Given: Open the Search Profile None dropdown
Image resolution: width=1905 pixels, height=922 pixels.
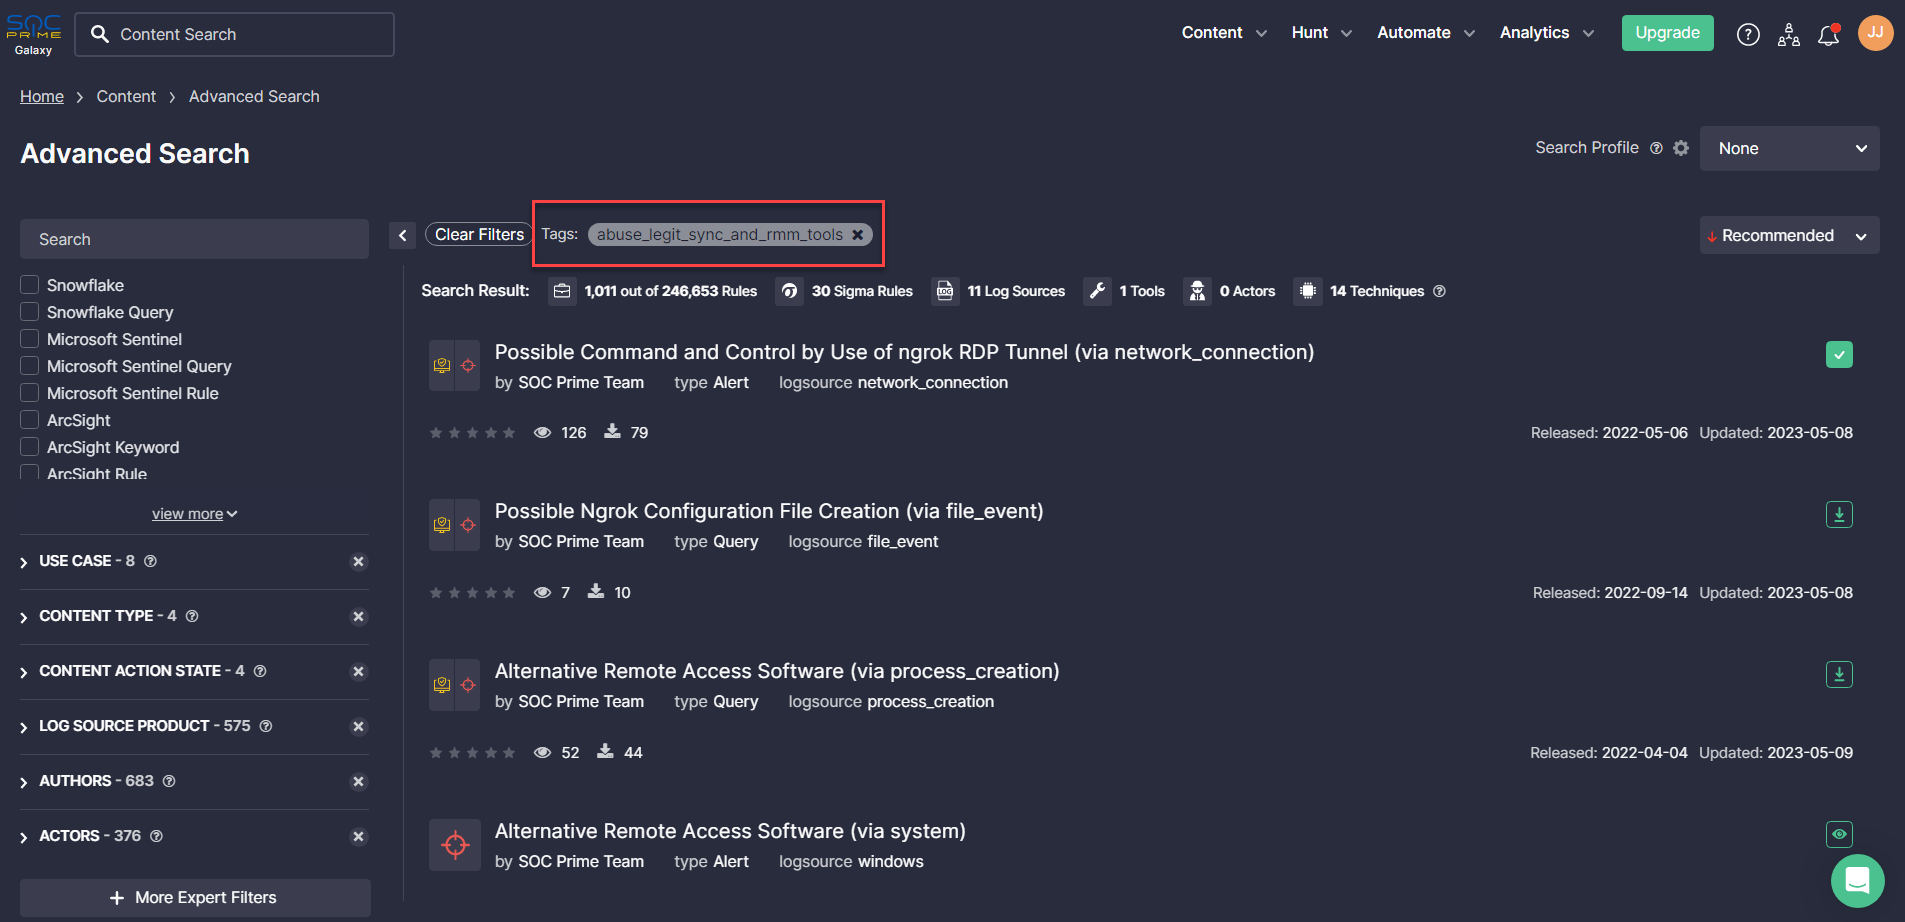Looking at the screenshot, I should 1789,148.
